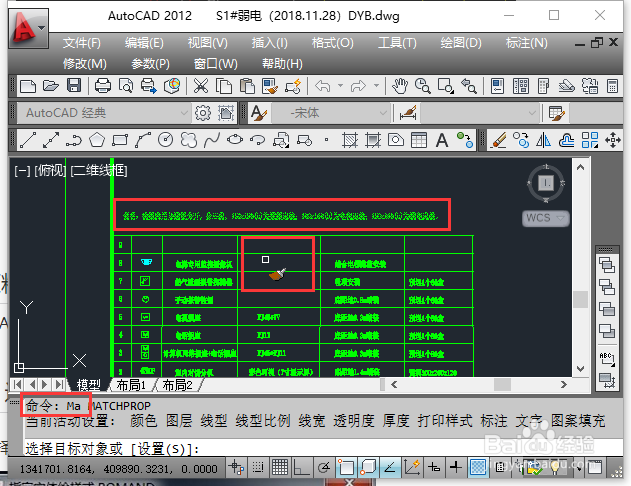Open the undo history dropdown arrow
Screen dimensions: 631x486
tap(340, 86)
